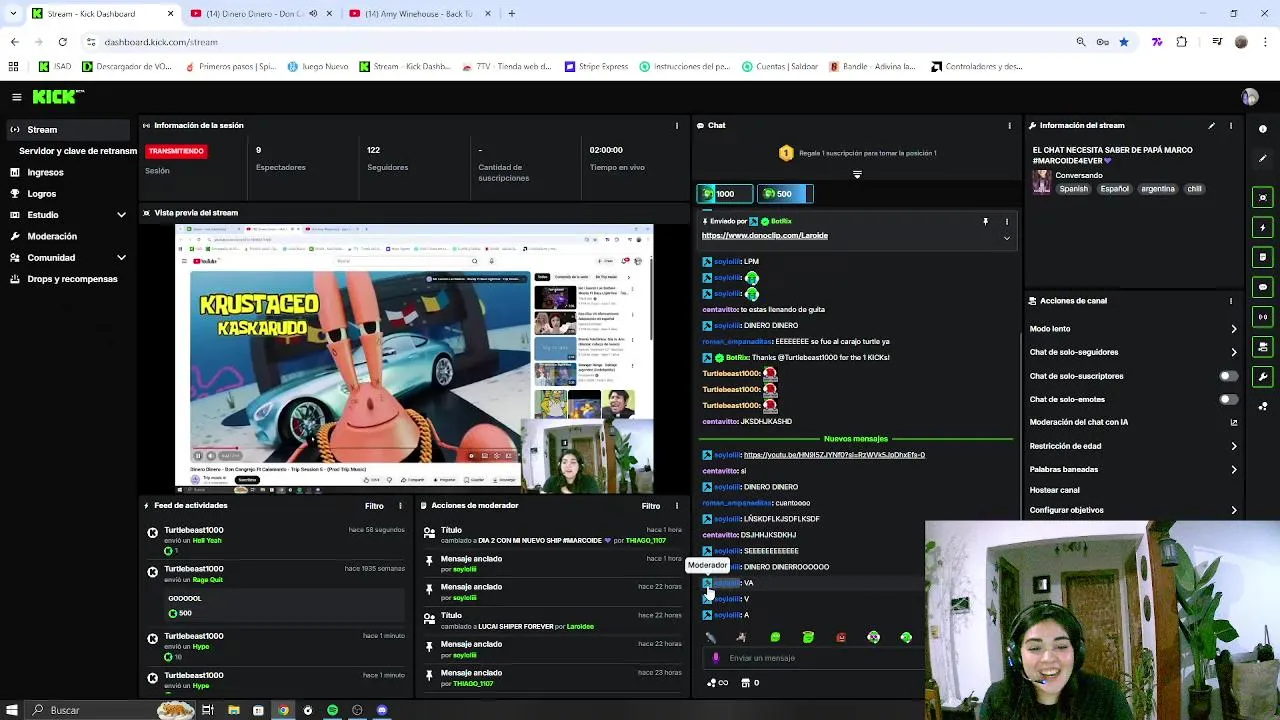Click Filtro in Feed de actividades
Image resolution: width=1280 pixels, height=720 pixels.
[374, 506]
